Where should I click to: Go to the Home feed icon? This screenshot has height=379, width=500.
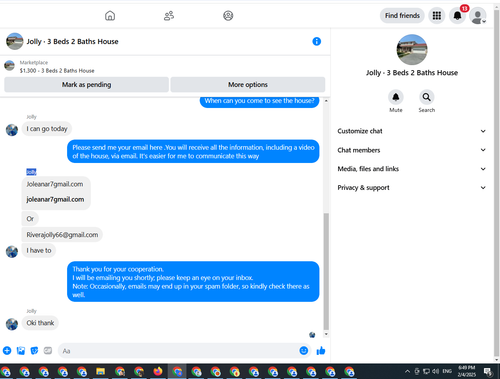(110, 16)
